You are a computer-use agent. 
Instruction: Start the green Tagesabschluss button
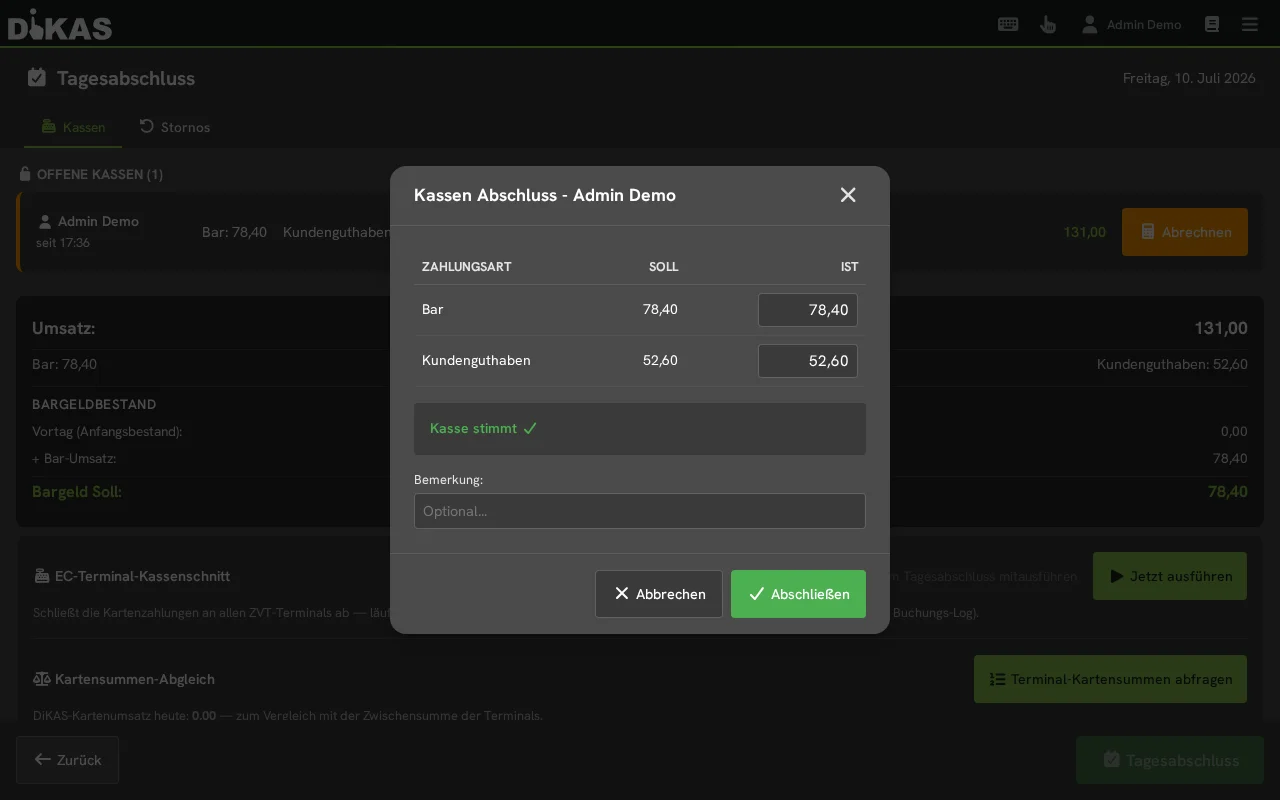point(1170,760)
